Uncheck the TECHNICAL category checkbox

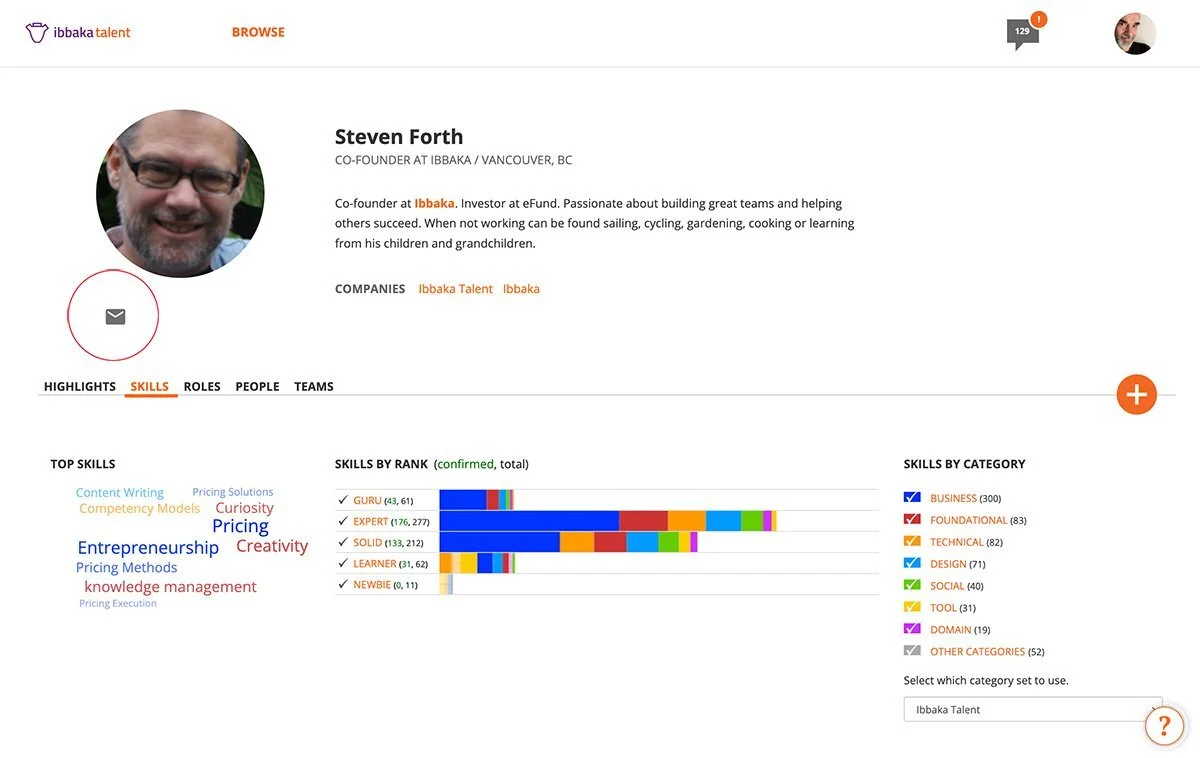click(x=912, y=541)
